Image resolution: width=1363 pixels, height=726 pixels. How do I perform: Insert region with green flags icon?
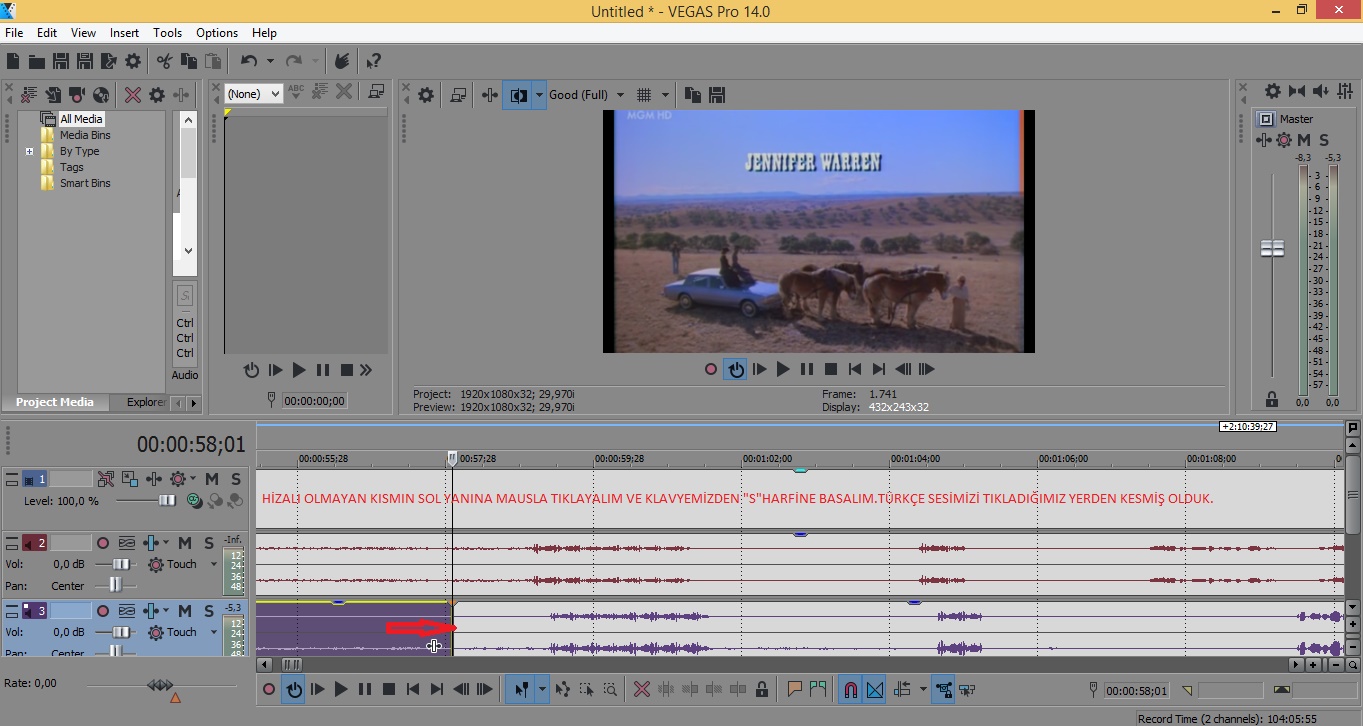coord(818,689)
